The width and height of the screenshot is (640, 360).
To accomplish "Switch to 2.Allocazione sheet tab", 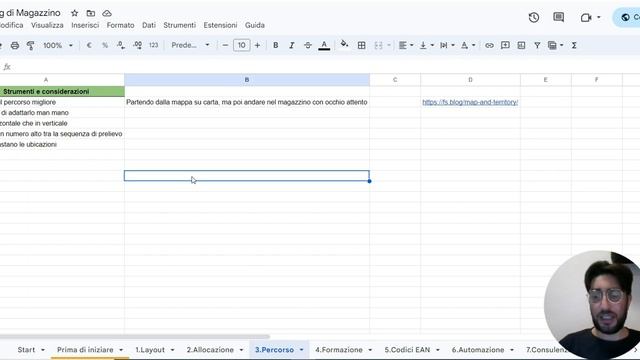I will tap(210, 350).
